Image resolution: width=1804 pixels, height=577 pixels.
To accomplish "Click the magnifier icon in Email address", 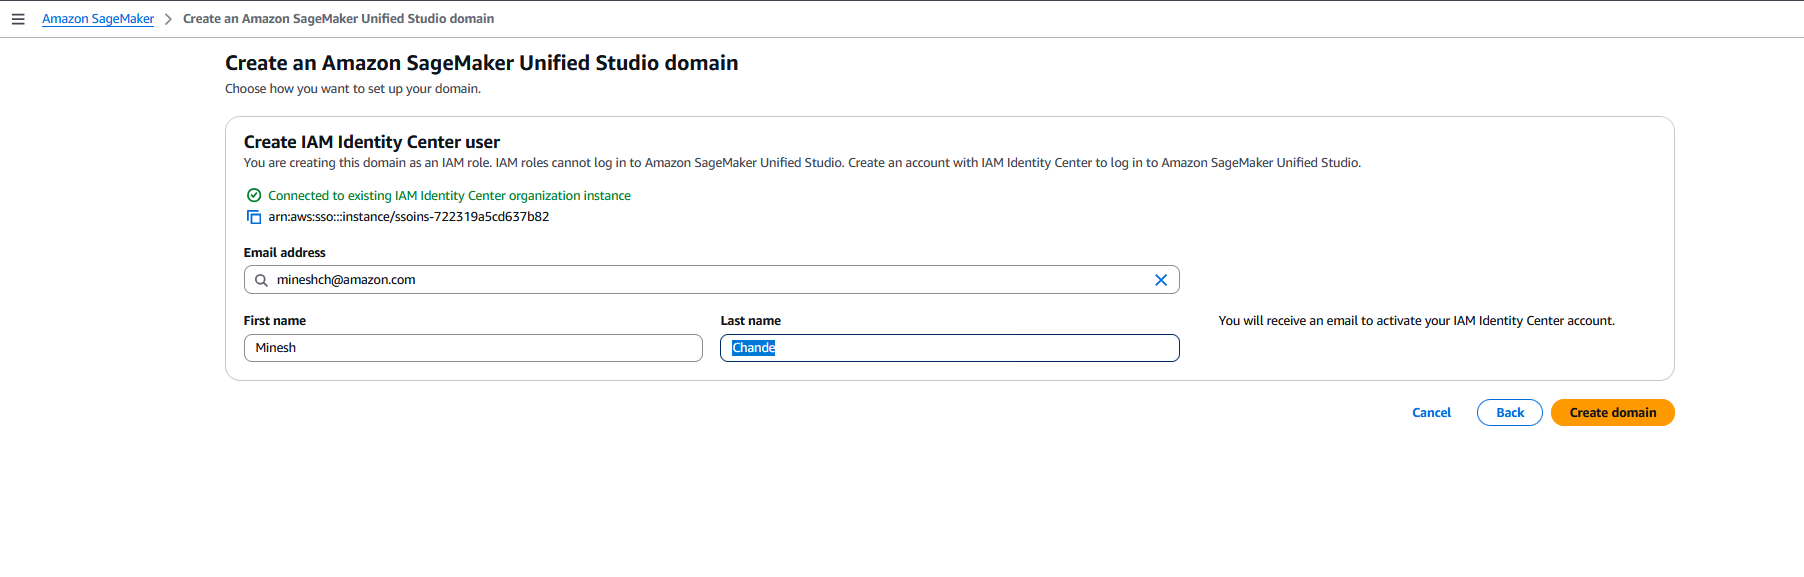I will coord(261,280).
